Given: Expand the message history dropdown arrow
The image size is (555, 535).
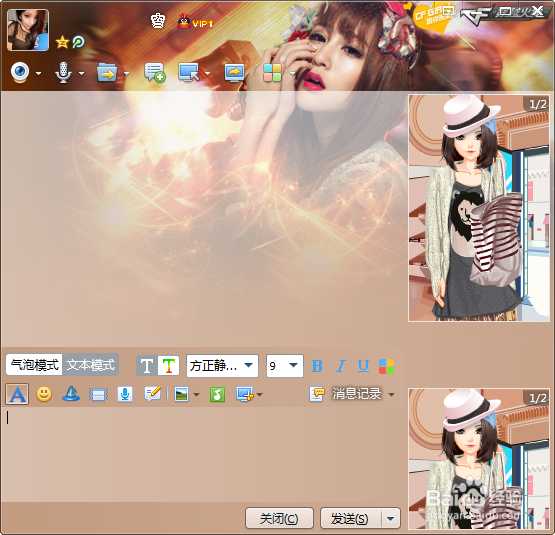Looking at the screenshot, I should click(391, 394).
